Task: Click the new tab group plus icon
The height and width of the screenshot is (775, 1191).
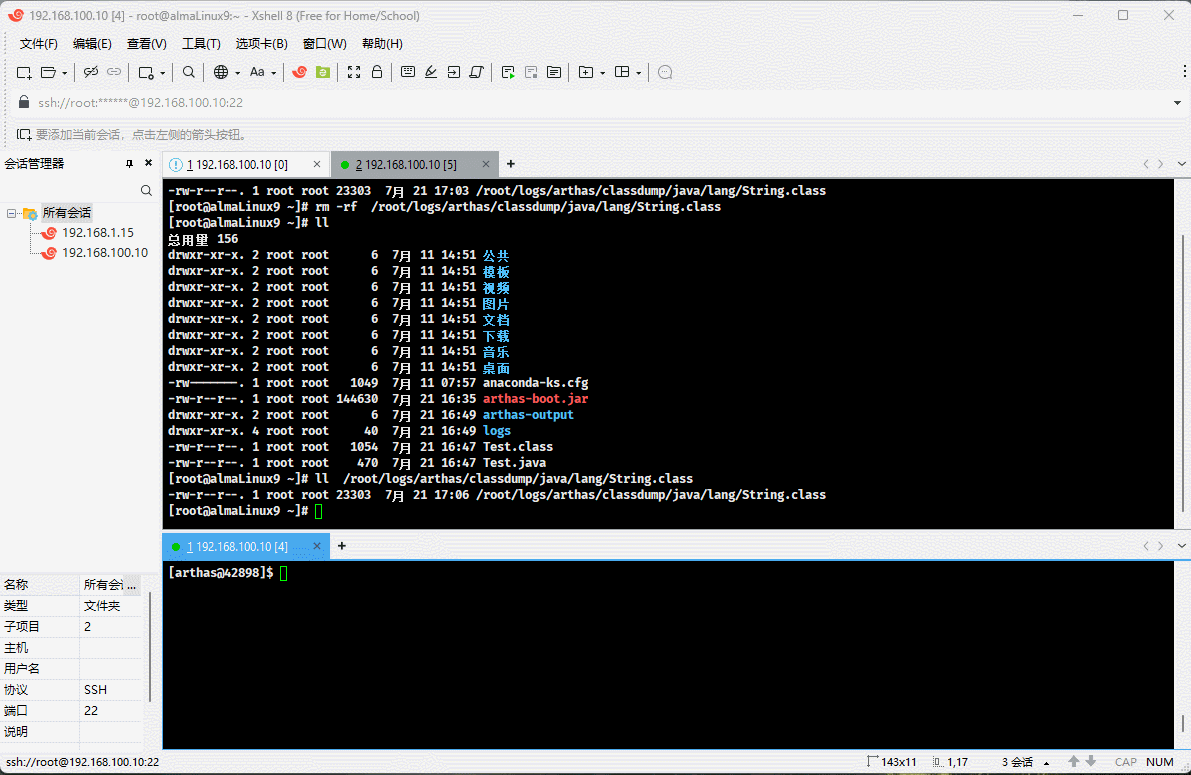Action: point(586,72)
